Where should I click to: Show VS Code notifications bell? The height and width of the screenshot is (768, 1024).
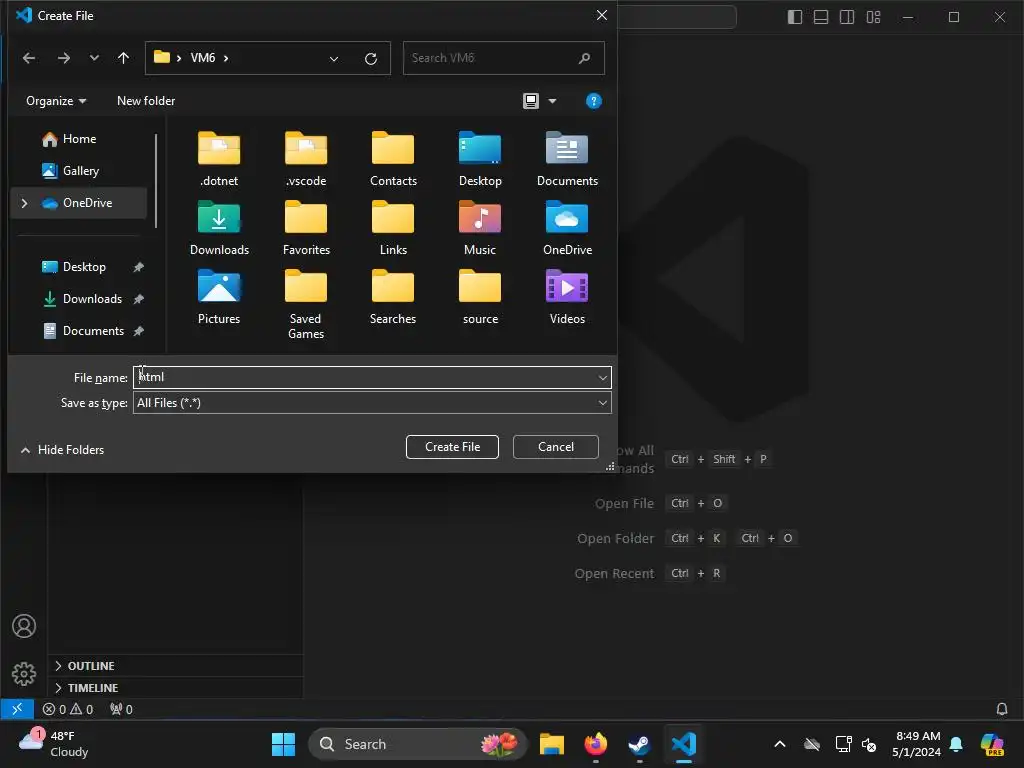1001,709
